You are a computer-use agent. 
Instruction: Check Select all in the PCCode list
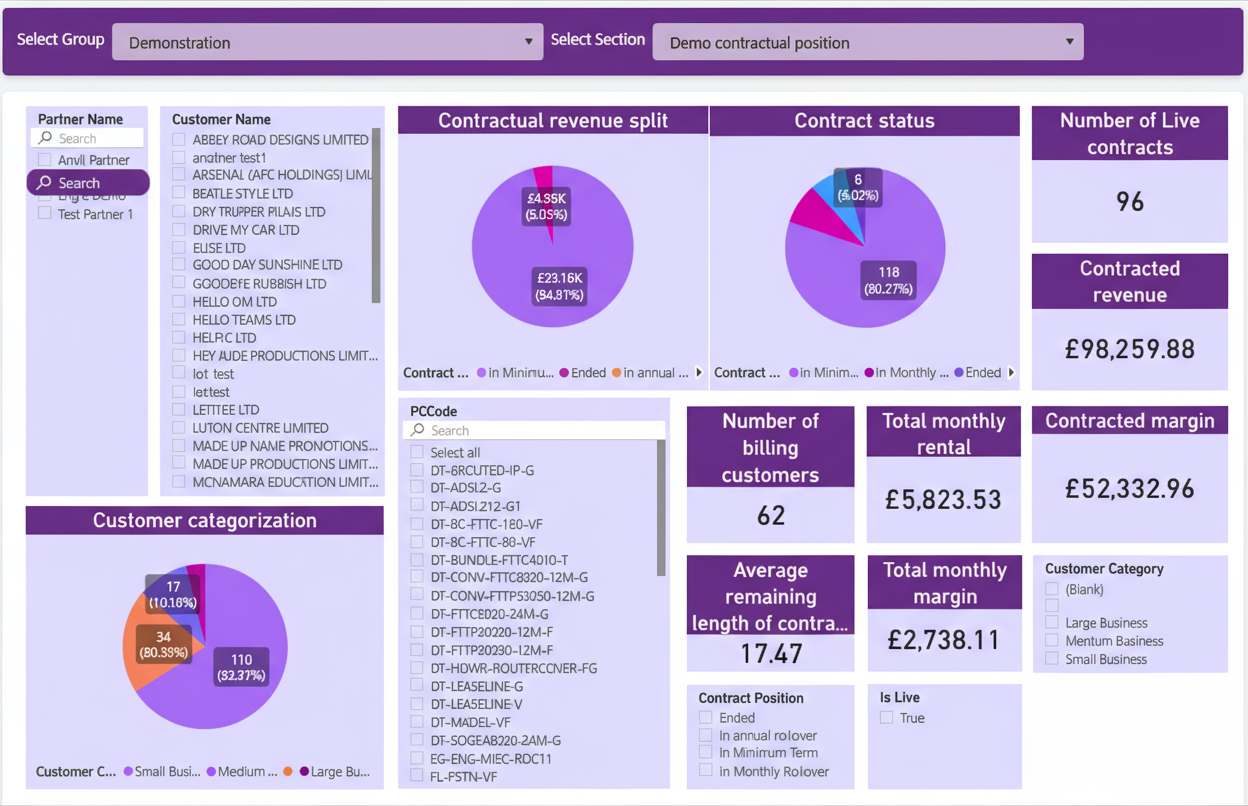417,453
